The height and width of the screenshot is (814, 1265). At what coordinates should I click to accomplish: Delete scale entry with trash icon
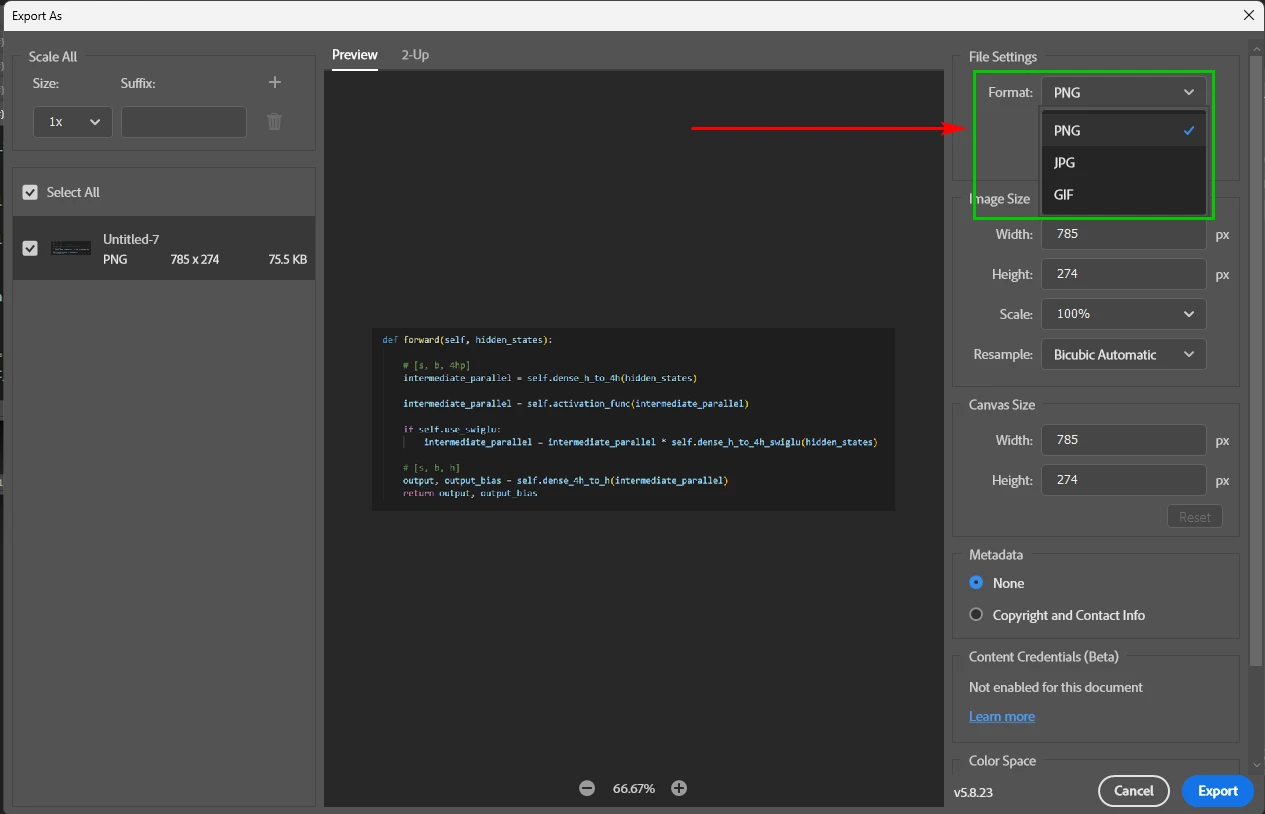275,121
